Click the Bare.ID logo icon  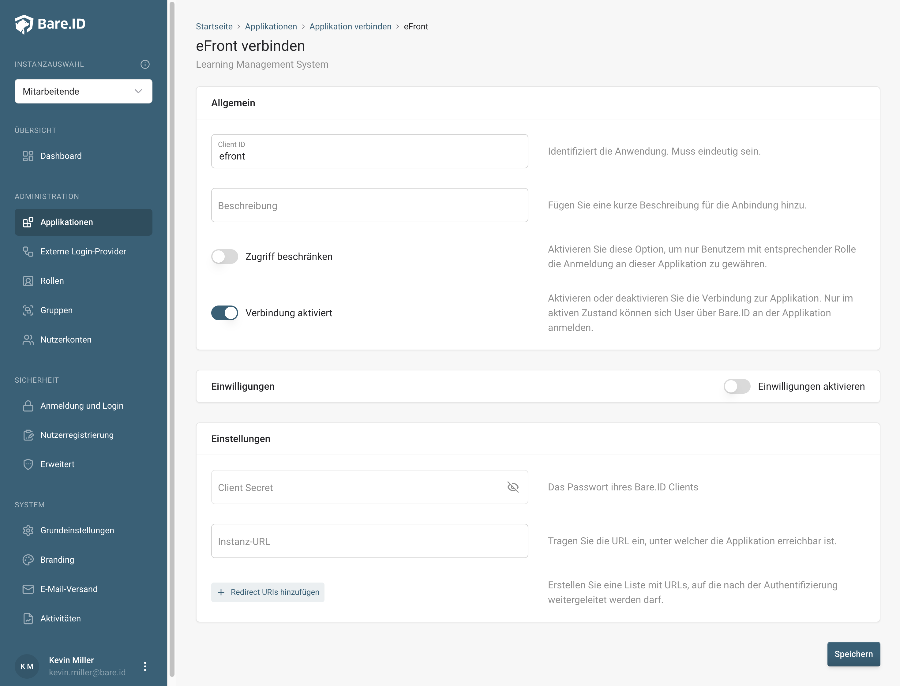coord(24,24)
